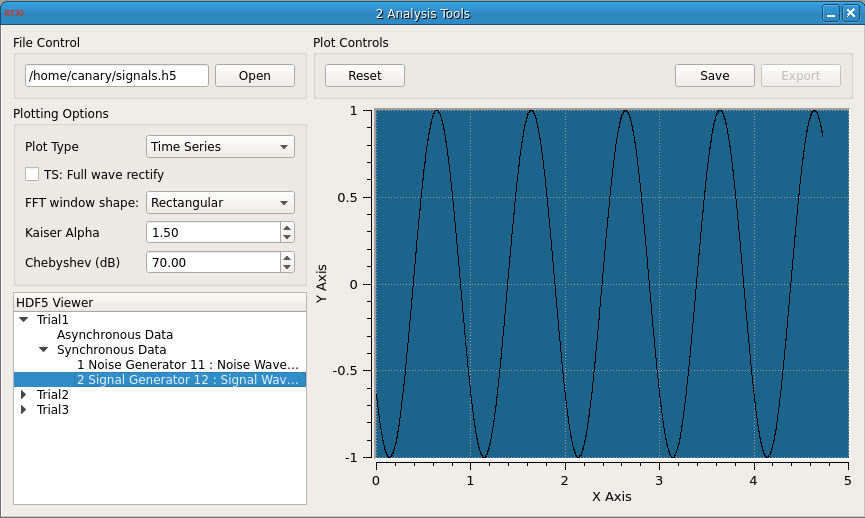Decrease Chebyshev dB with down arrow
The image size is (865, 518).
click(287, 267)
